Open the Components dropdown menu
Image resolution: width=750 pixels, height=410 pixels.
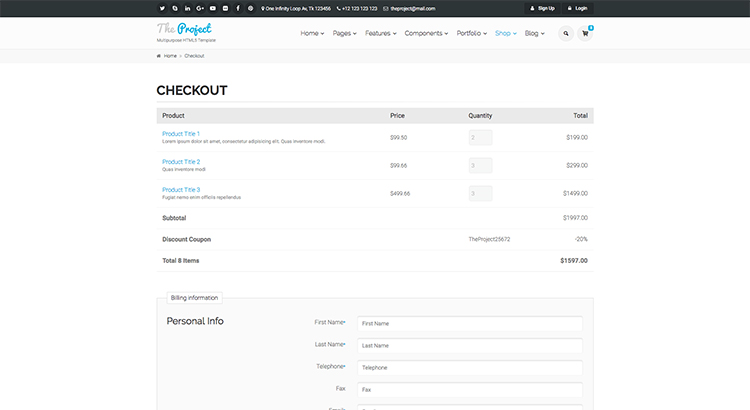(x=426, y=33)
